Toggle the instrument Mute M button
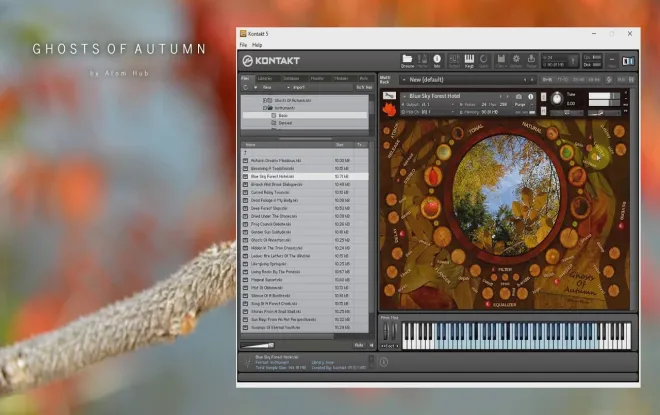Screen dimensions: 660x415 [543, 111]
